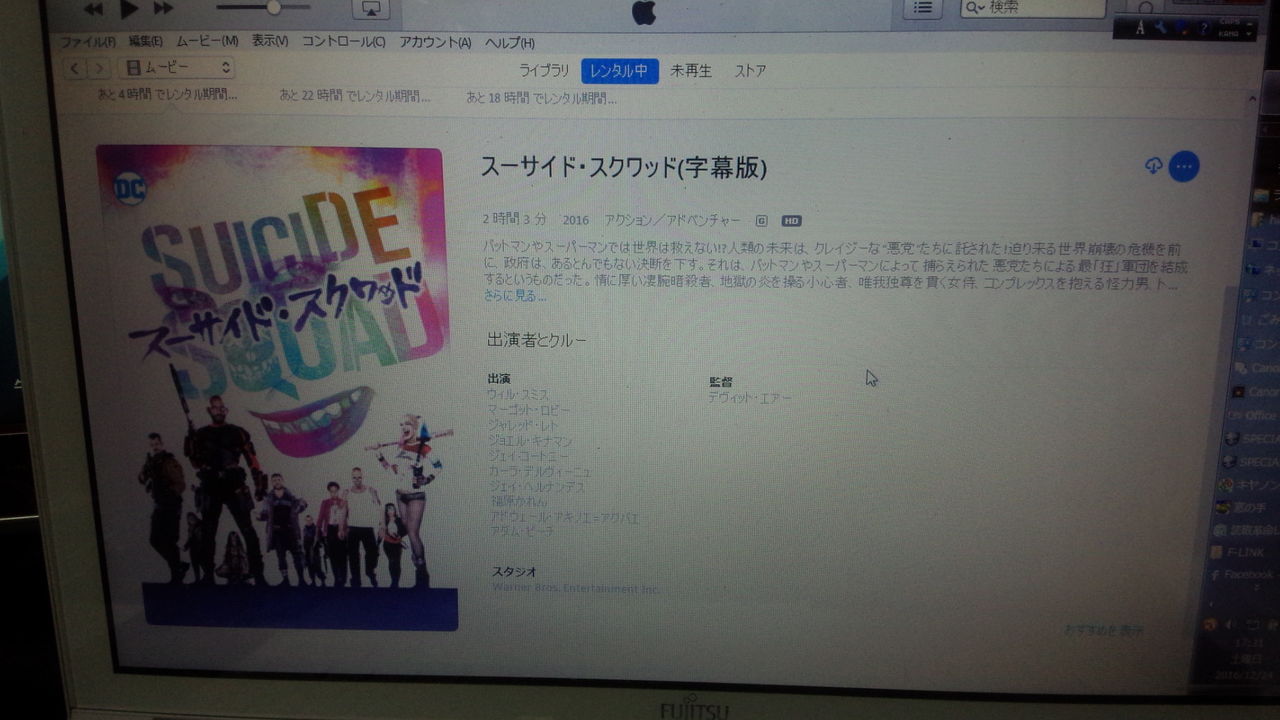Viewport: 1280px width, 720px height.
Task: Click the 2 時間 3 分 runtime
Action: (x=514, y=219)
